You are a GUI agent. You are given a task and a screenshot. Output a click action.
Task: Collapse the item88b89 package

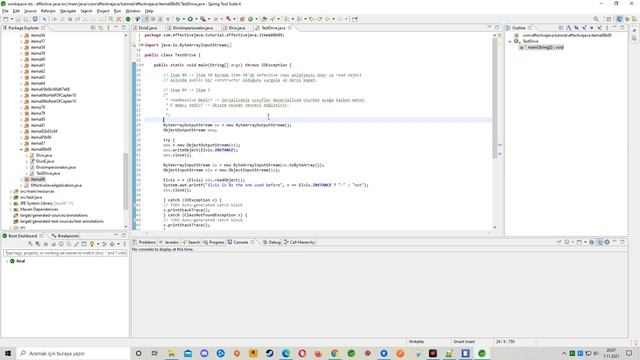[21, 149]
